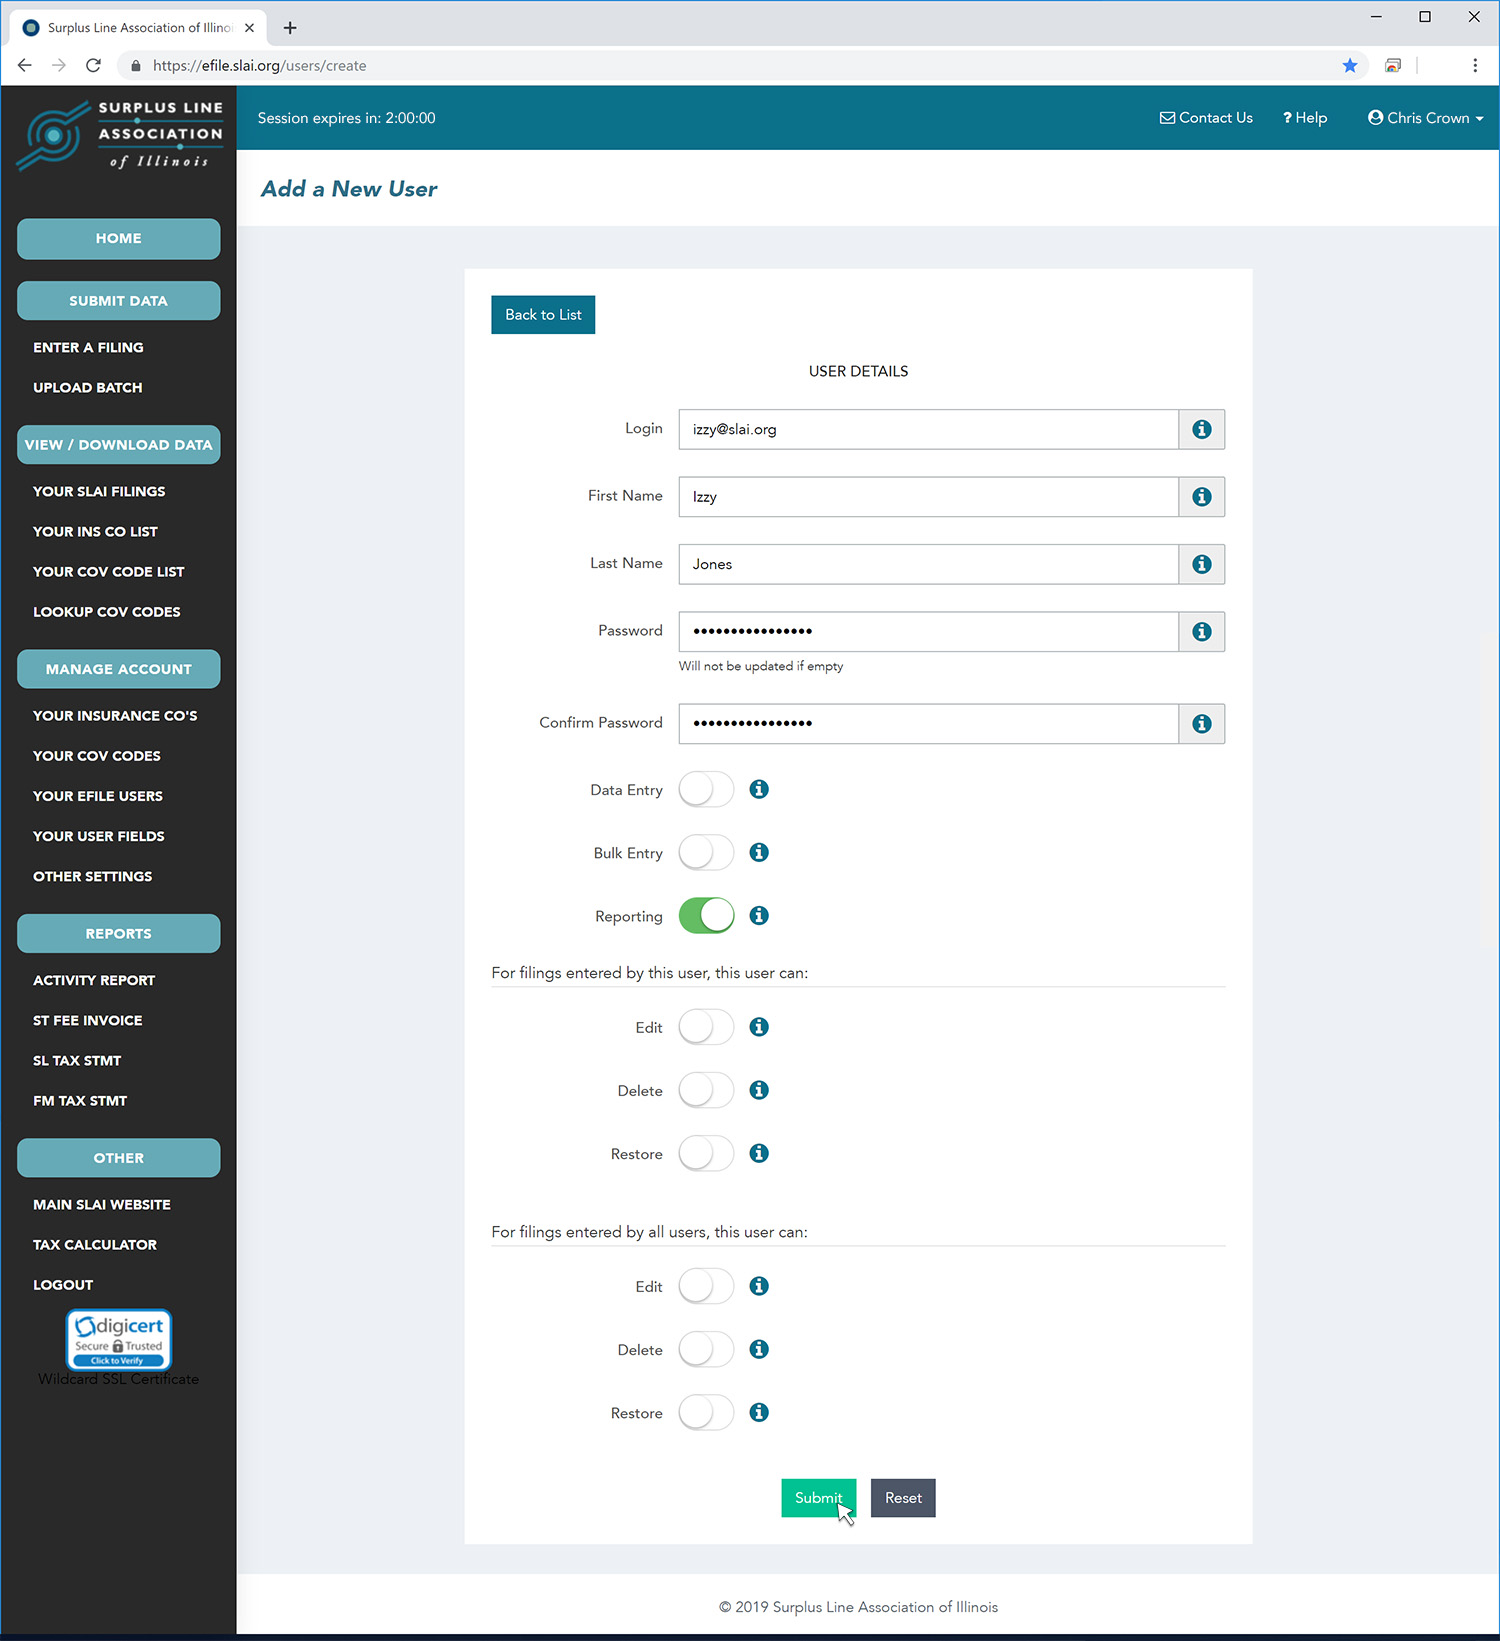Click the Surplus Line Association logo
The height and width of the screenshot is (1641, 1500).
[119, 135]
